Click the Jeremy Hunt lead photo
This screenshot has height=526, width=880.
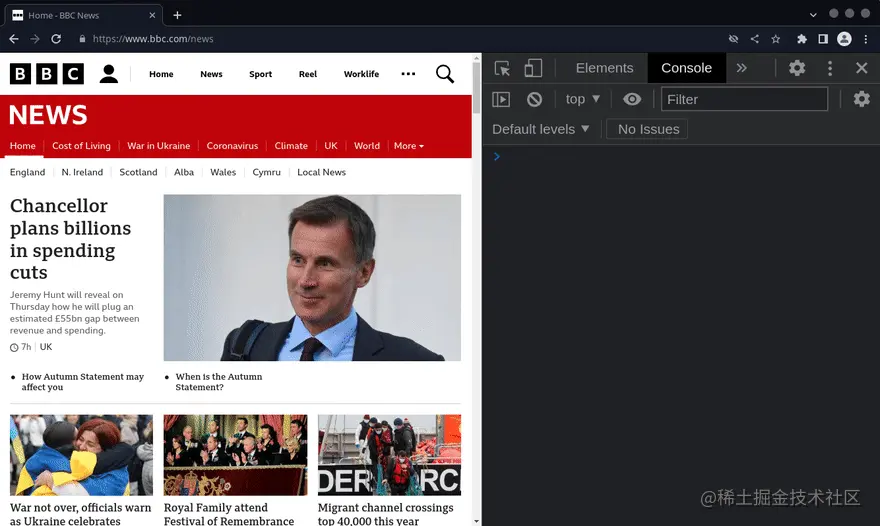pyautogui.click(x=312, y=277)
